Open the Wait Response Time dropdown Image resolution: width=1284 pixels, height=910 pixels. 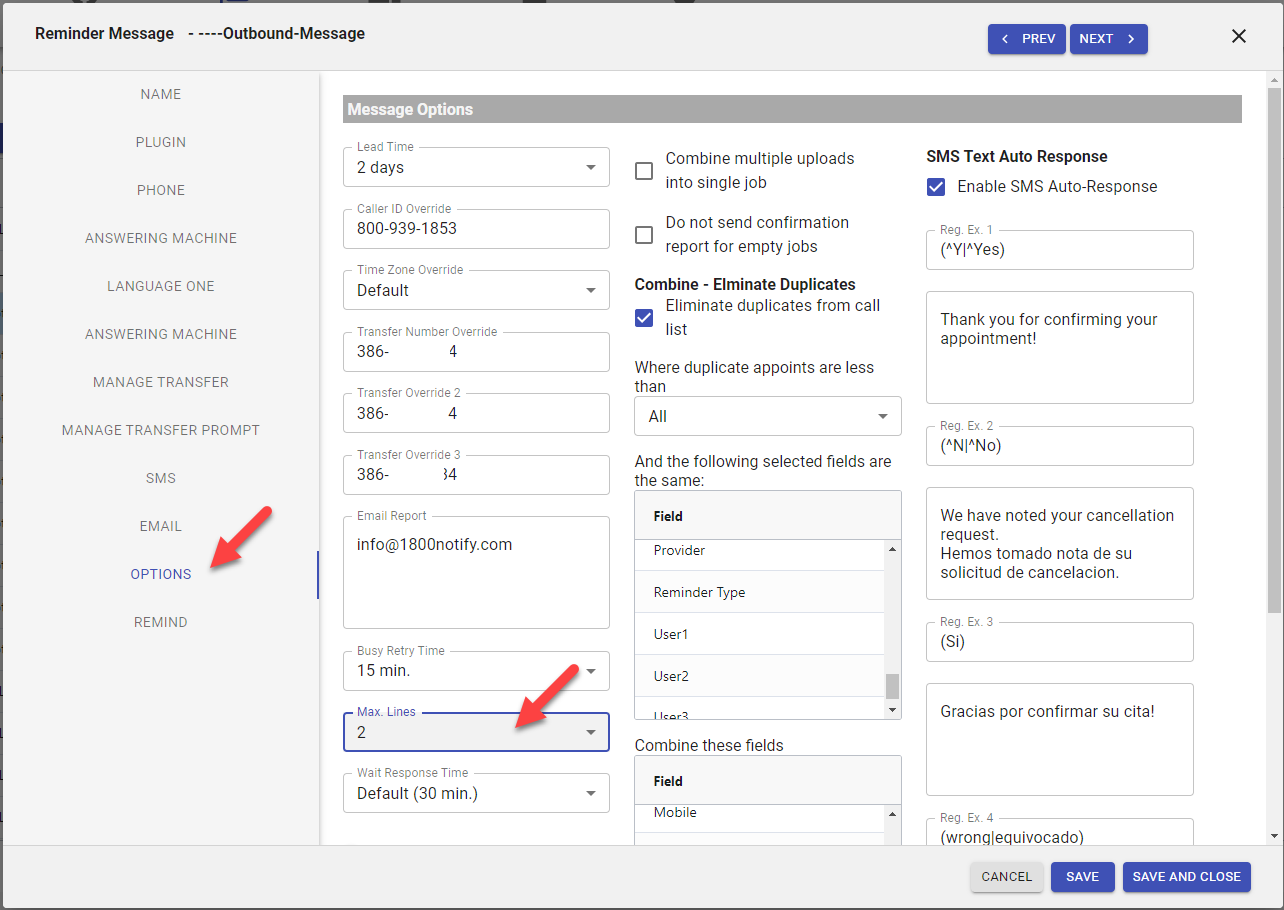[476, 794]
